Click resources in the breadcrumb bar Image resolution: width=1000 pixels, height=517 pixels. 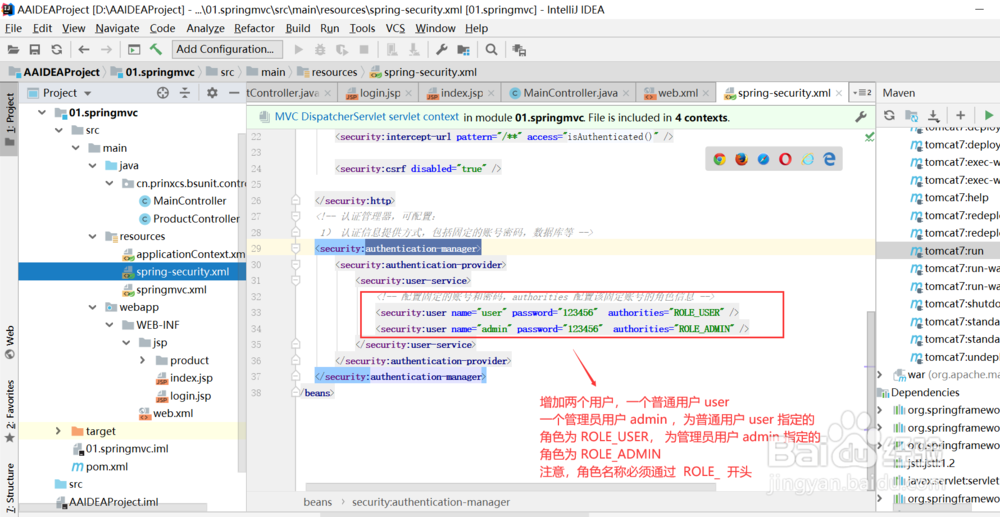click(335, 72)
